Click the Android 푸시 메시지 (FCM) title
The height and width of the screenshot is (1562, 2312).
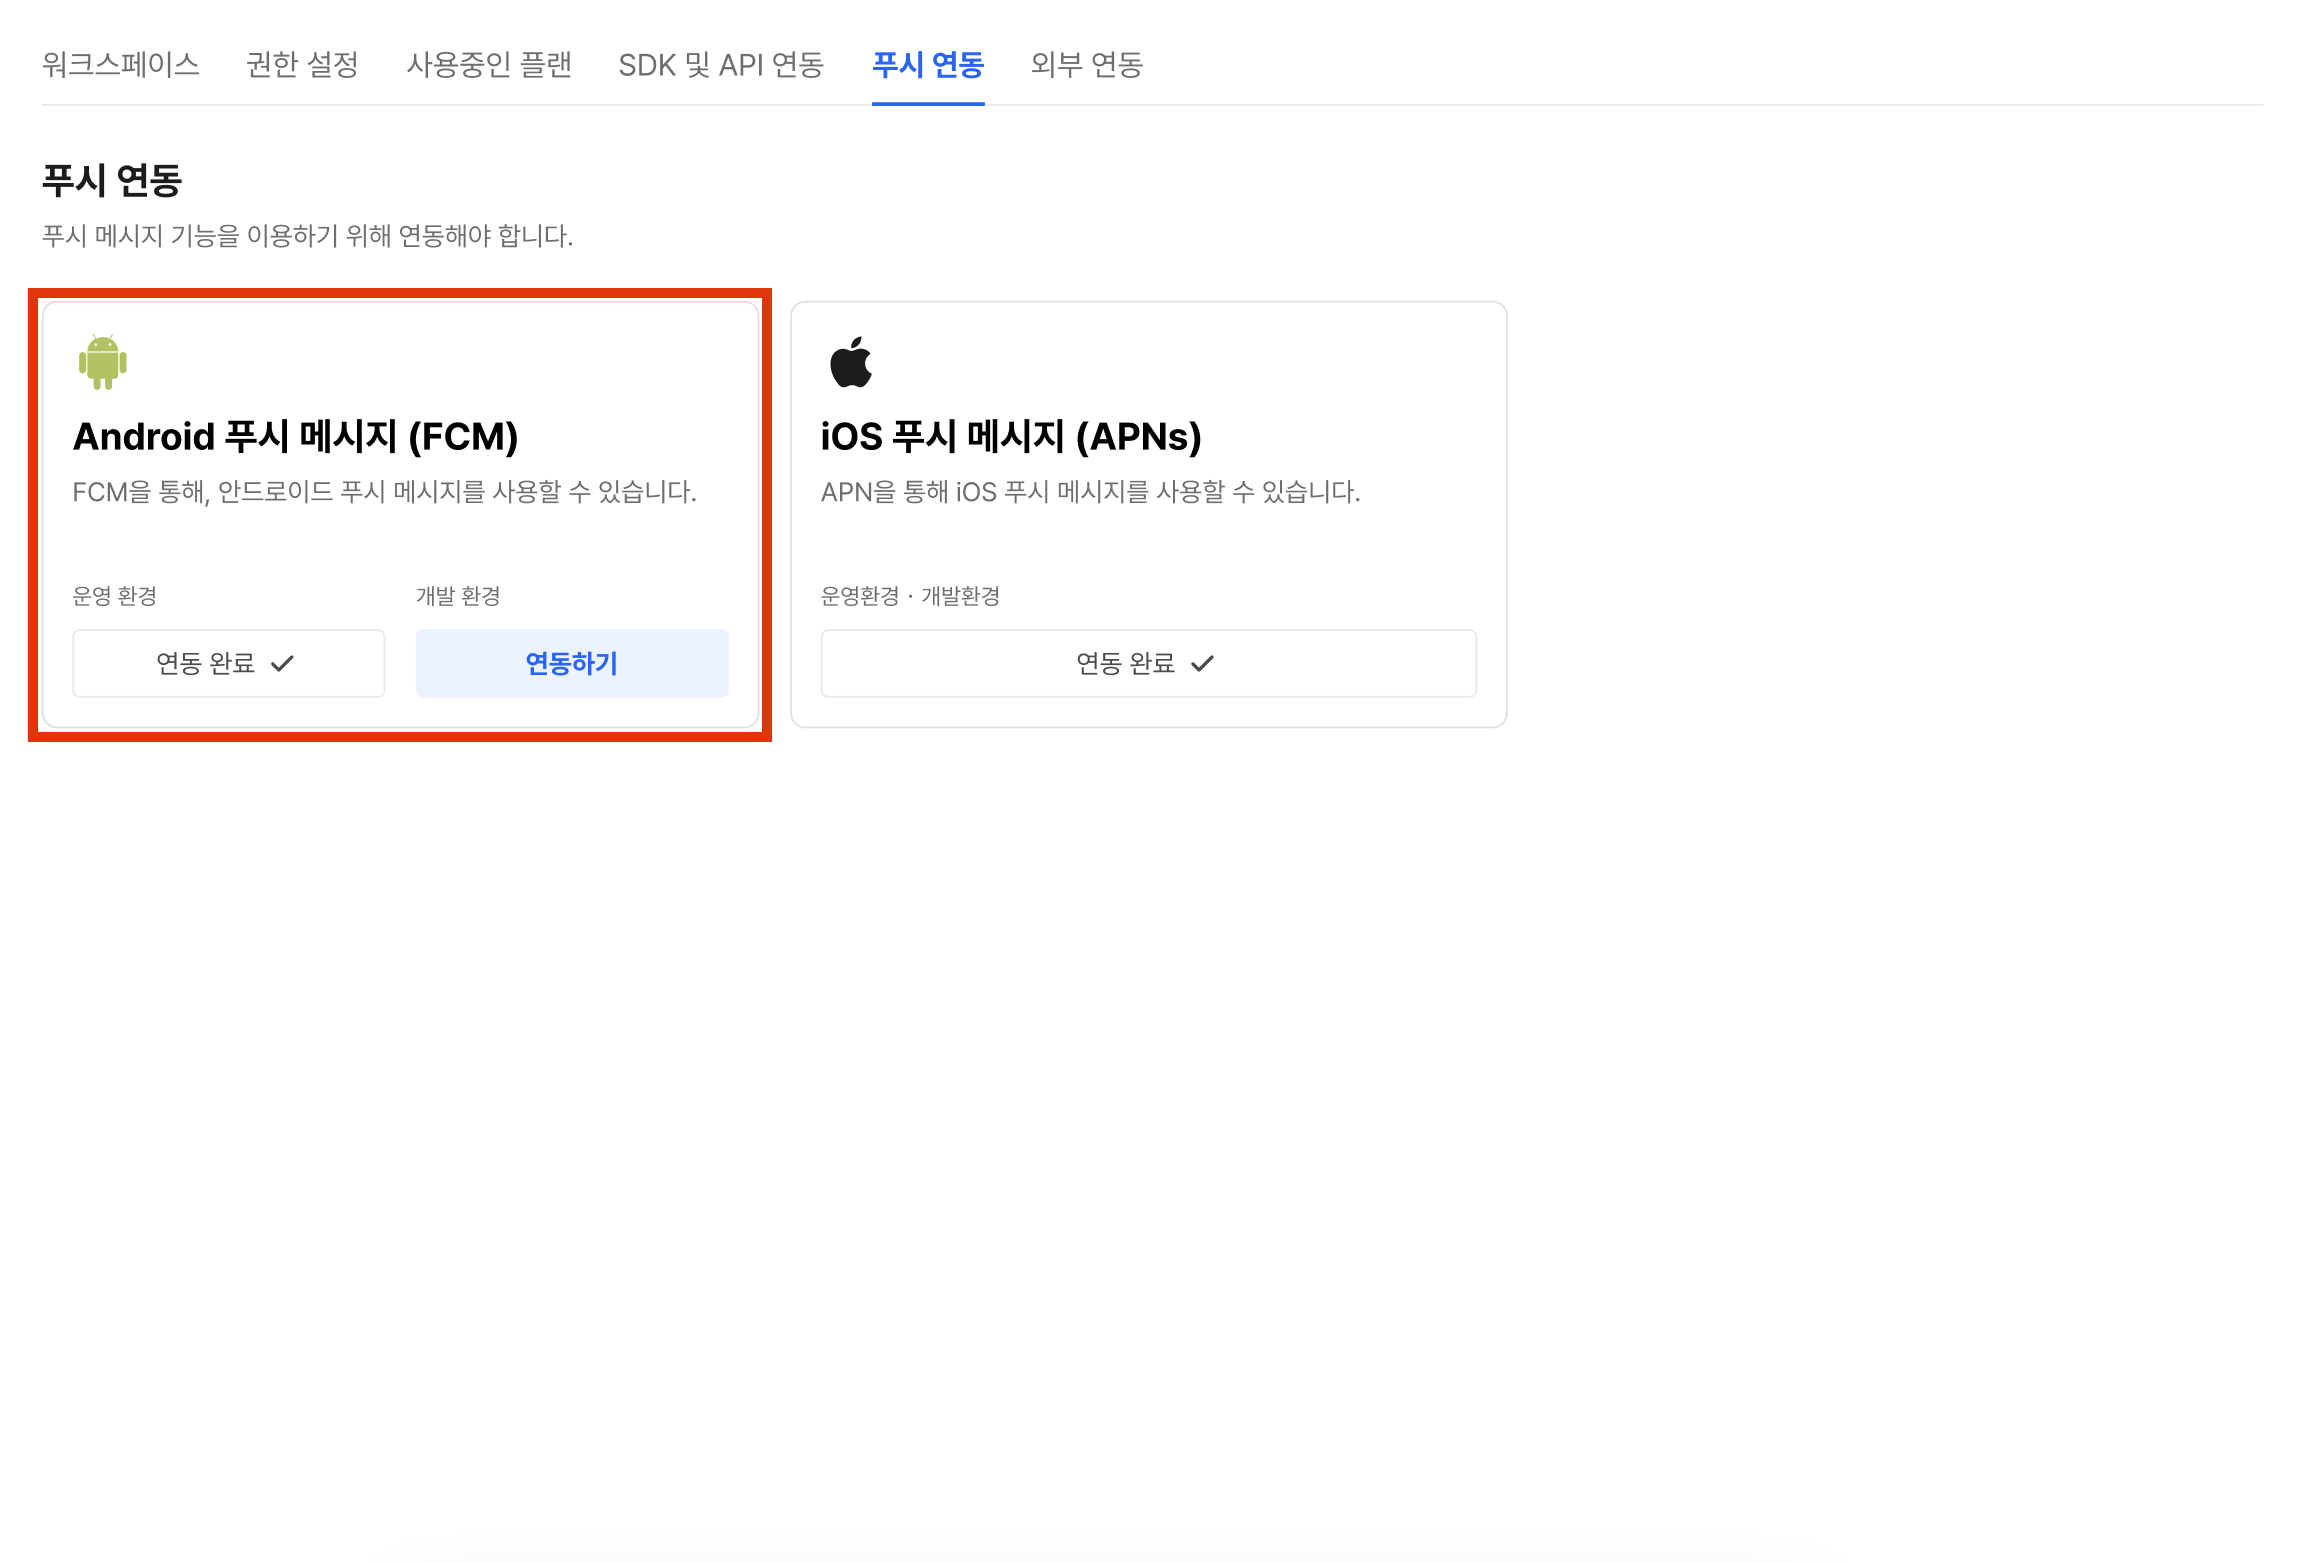click(x=296, y=437)
